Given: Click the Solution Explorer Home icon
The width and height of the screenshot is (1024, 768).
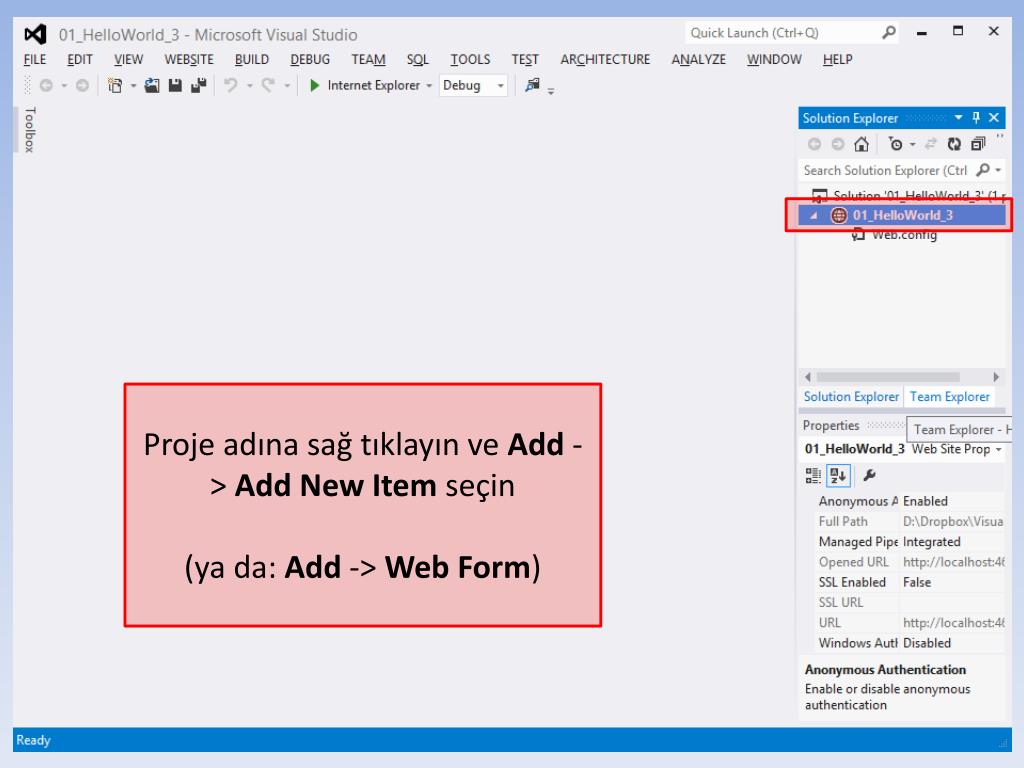Looking at the screenshot, I should 861,144.
